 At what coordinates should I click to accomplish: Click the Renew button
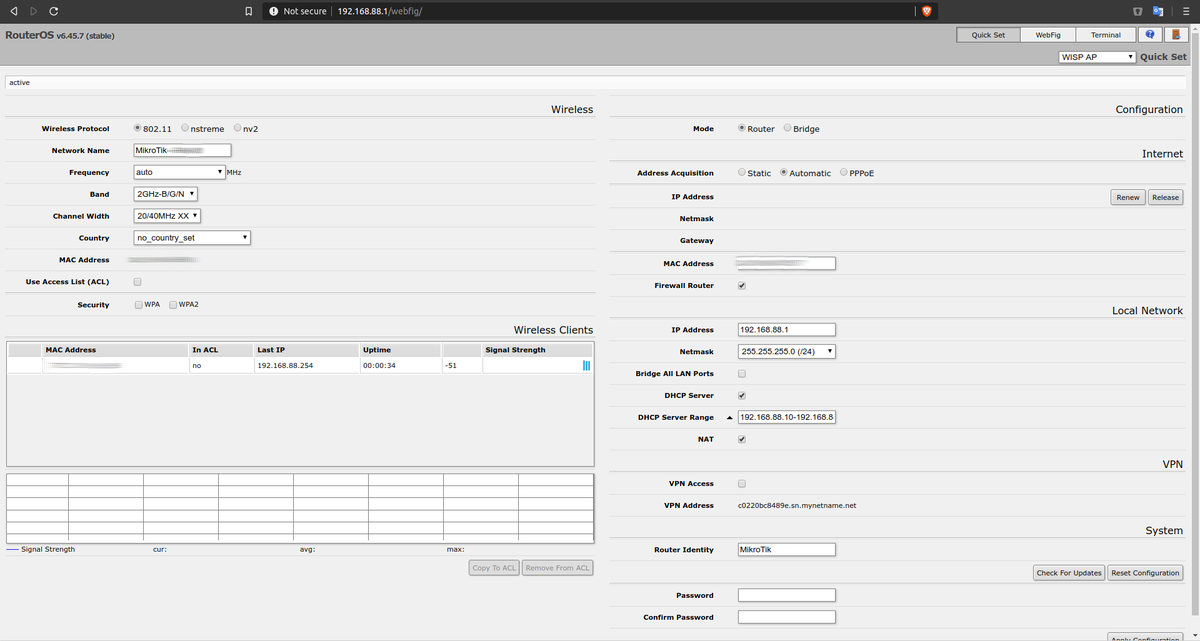coord(1128,197)
